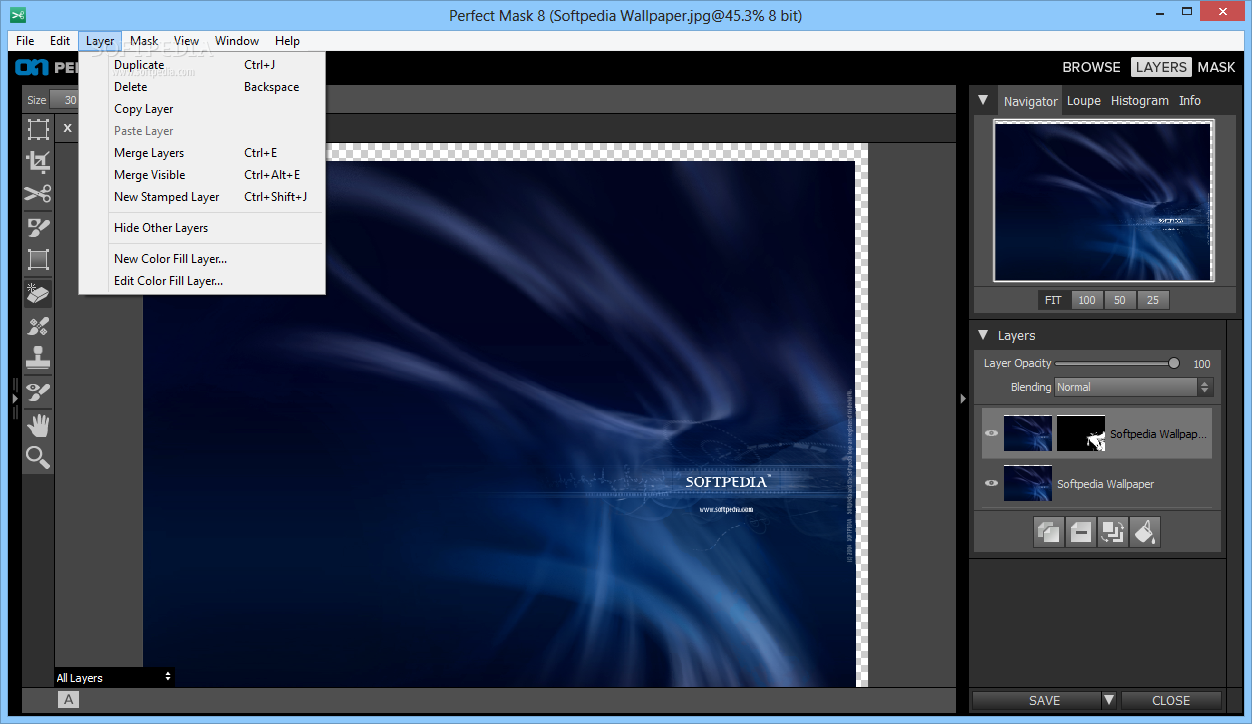1252x724 pixels.
Task: Expand left panel using side arrow handle
Action: [15, 398]
